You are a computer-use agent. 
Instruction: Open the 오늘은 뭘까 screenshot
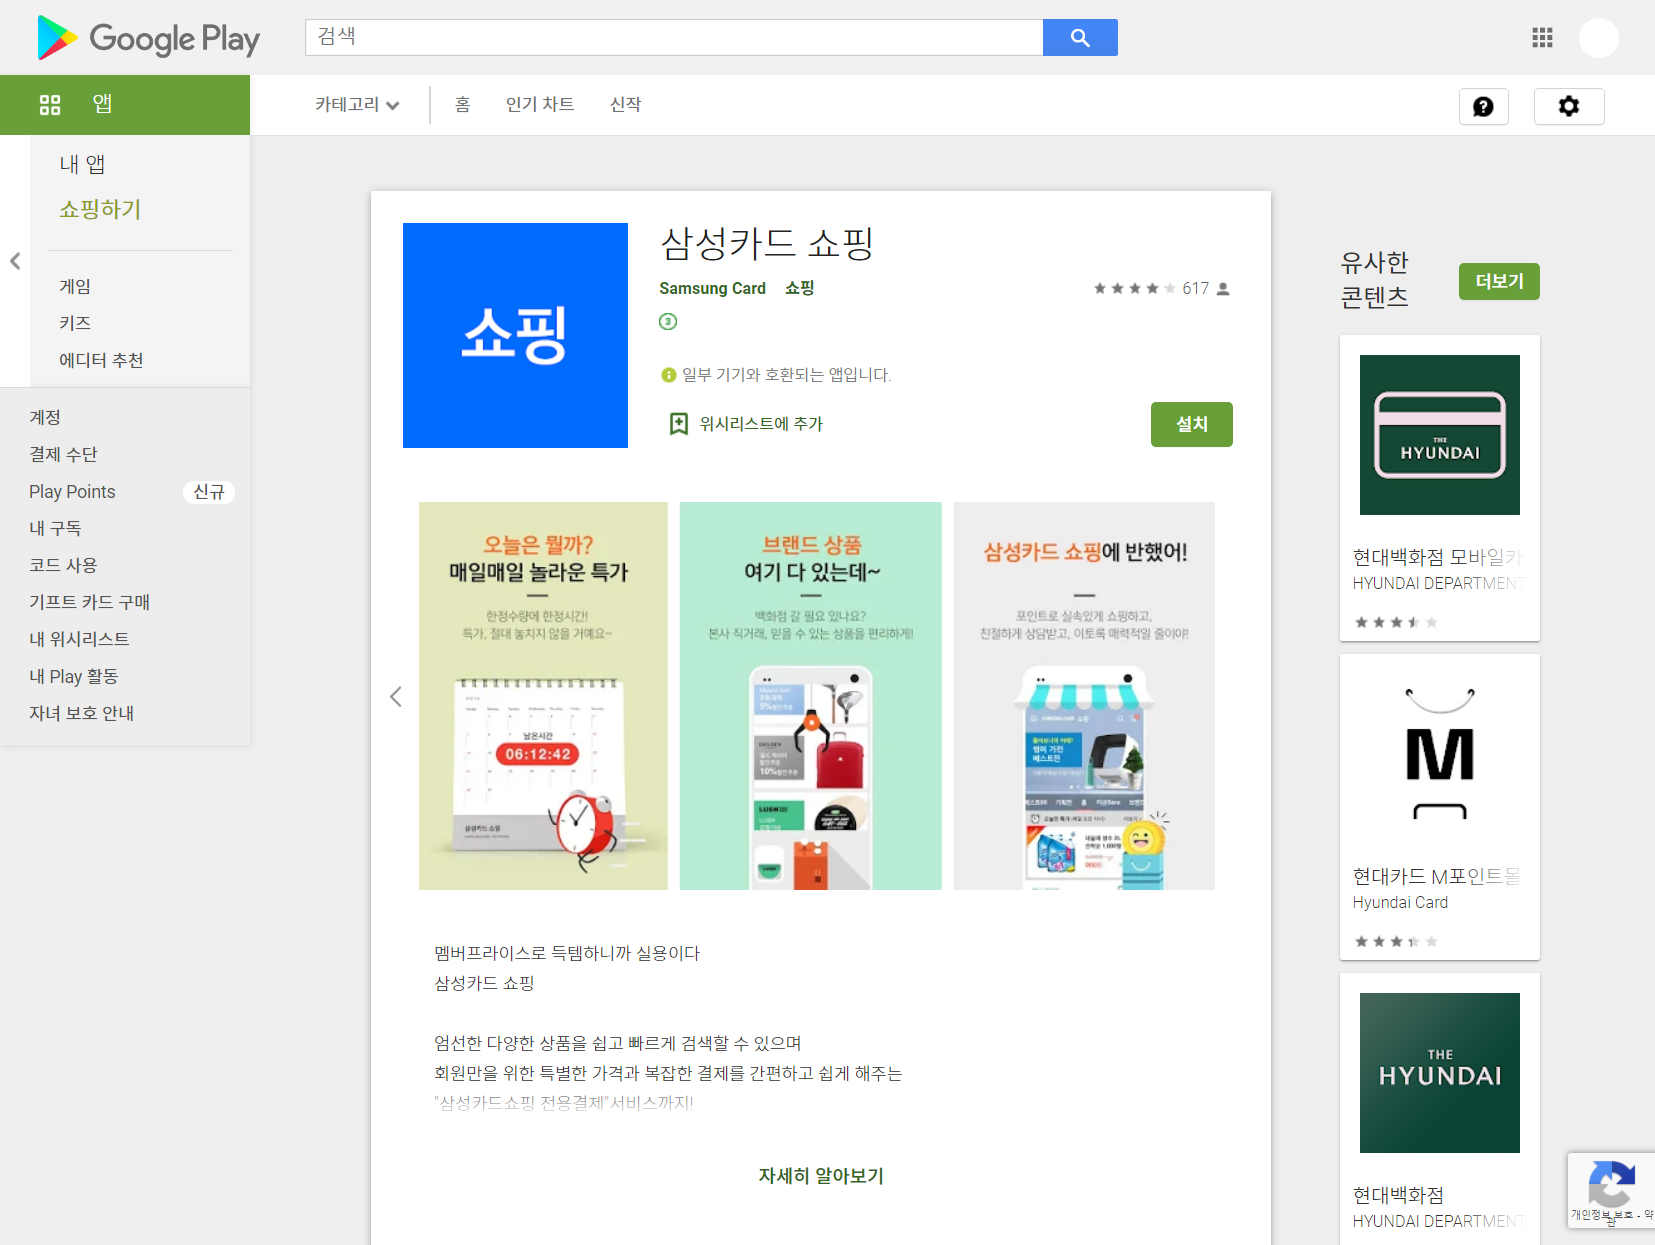543,696
